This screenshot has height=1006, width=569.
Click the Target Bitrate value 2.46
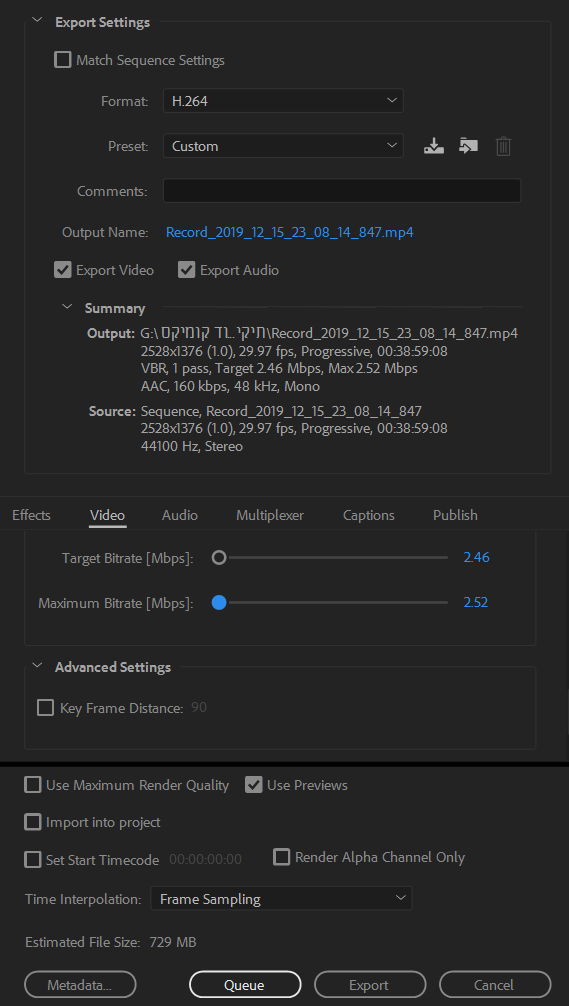point(477,558)
